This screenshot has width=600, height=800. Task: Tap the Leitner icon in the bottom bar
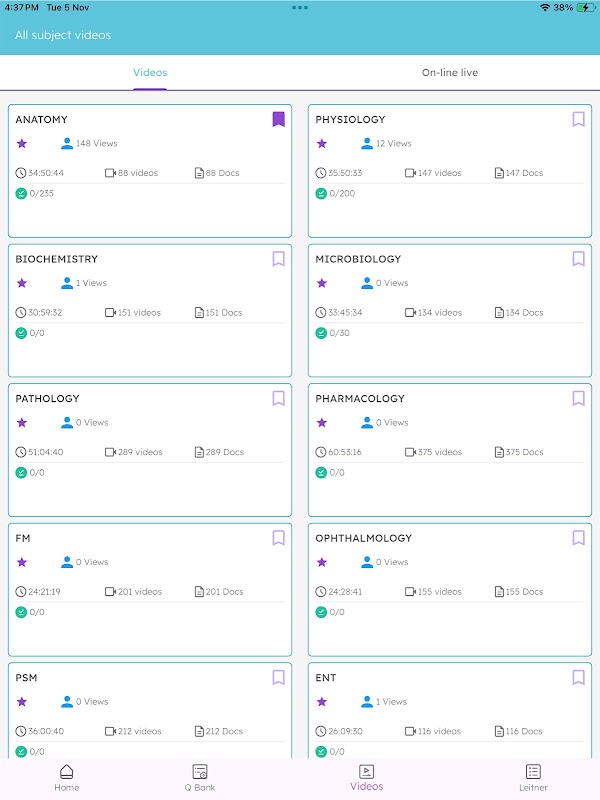(x=533, y=772)
